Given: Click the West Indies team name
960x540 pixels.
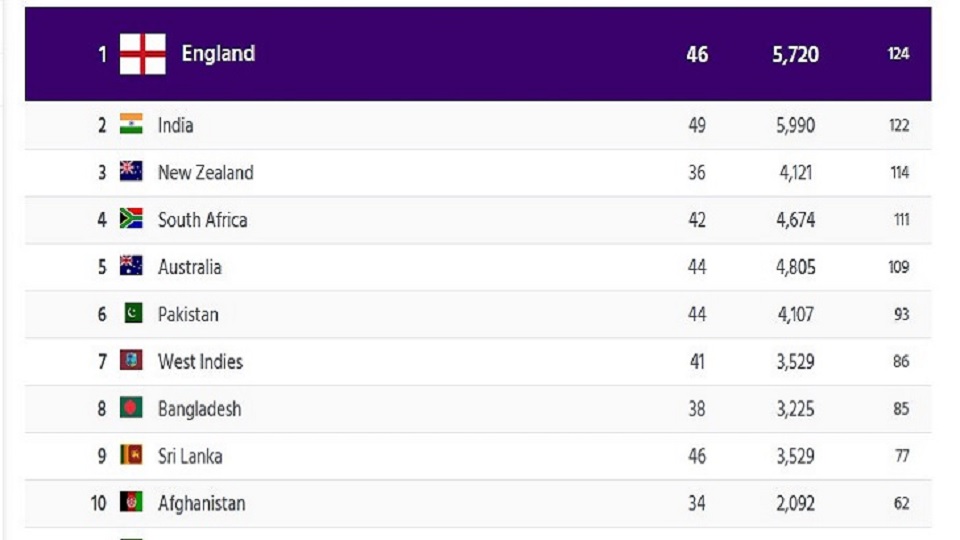Looking at the screenshot, I should coord(200,361).
